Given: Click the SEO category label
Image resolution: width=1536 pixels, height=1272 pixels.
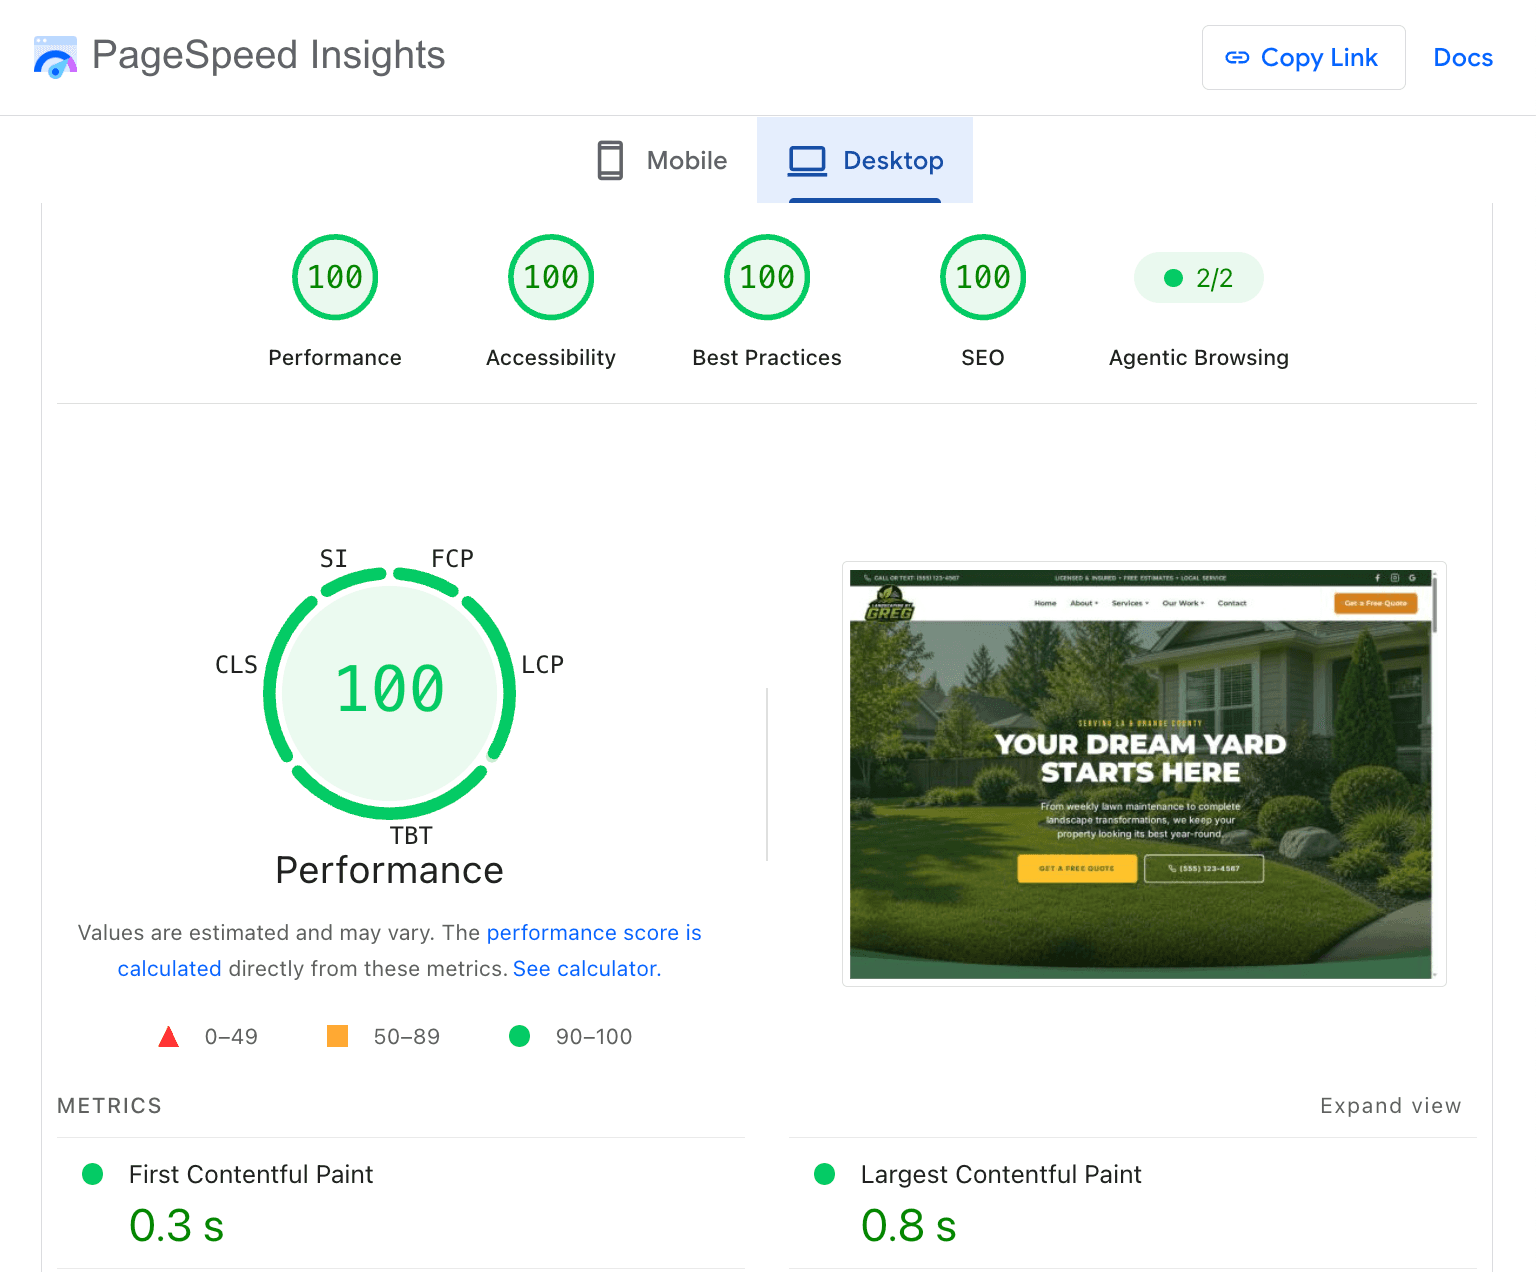Looking at the screenshot, I should (x=983, y=358).
